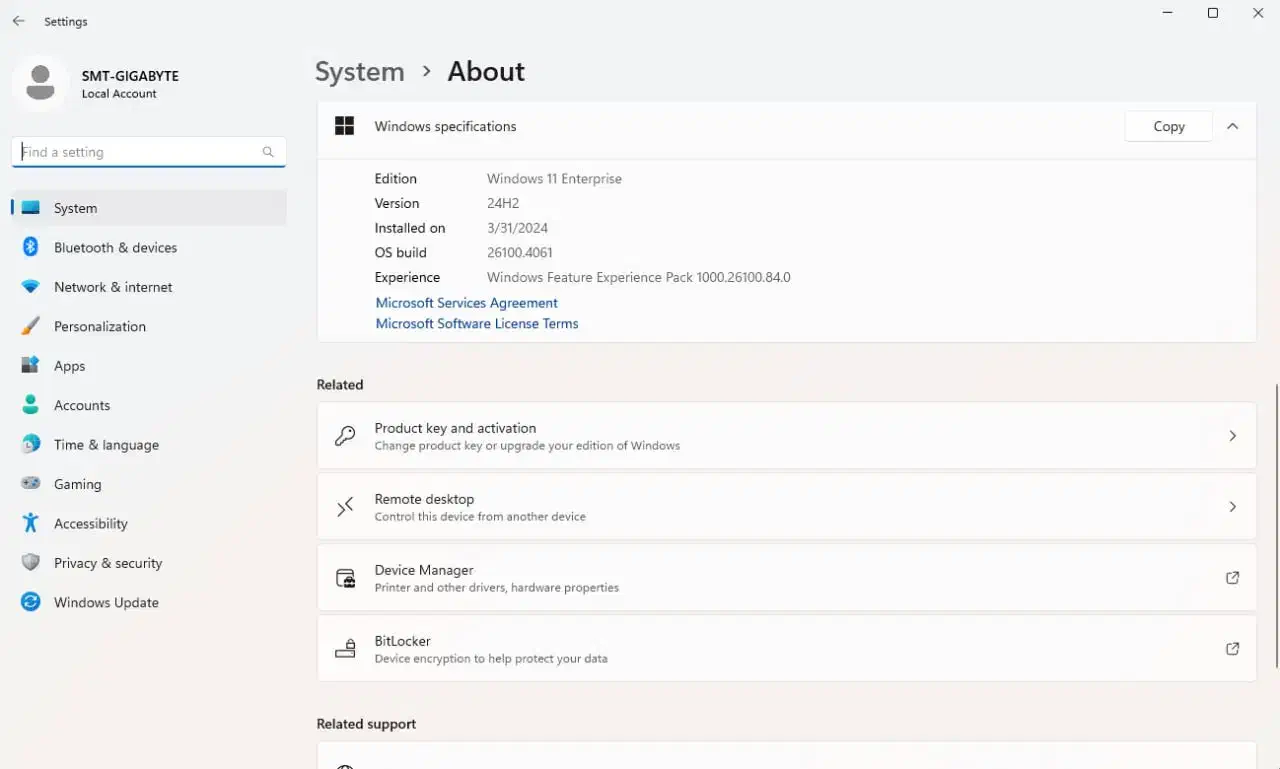Click the Find a setting search box

[x=140, y=152]
